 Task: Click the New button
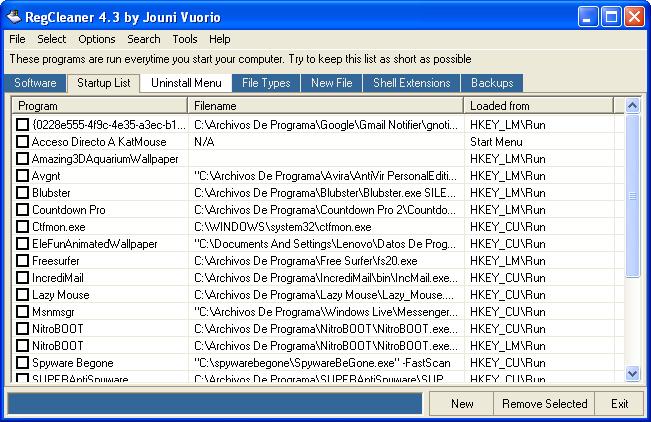[x=462, y=404]
